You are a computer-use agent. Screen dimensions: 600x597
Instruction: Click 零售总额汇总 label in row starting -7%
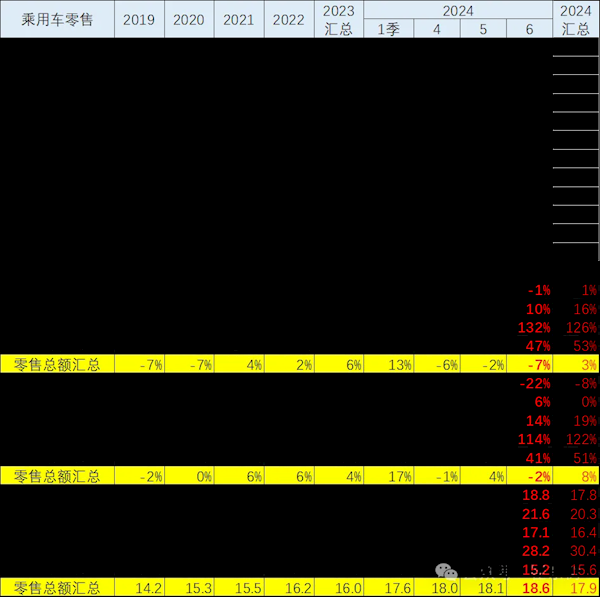tap(57, 364)
